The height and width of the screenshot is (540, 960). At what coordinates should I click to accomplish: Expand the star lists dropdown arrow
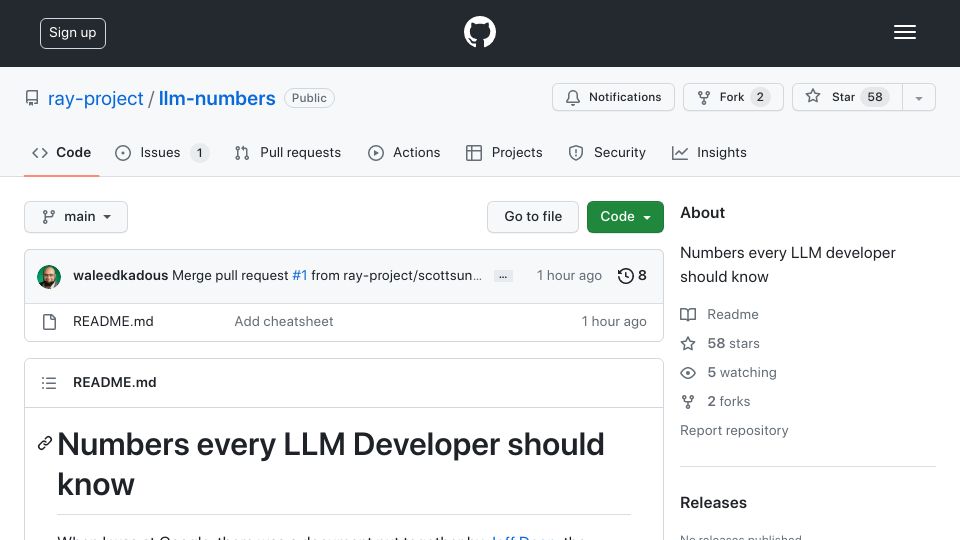click(x=918, y=98)
